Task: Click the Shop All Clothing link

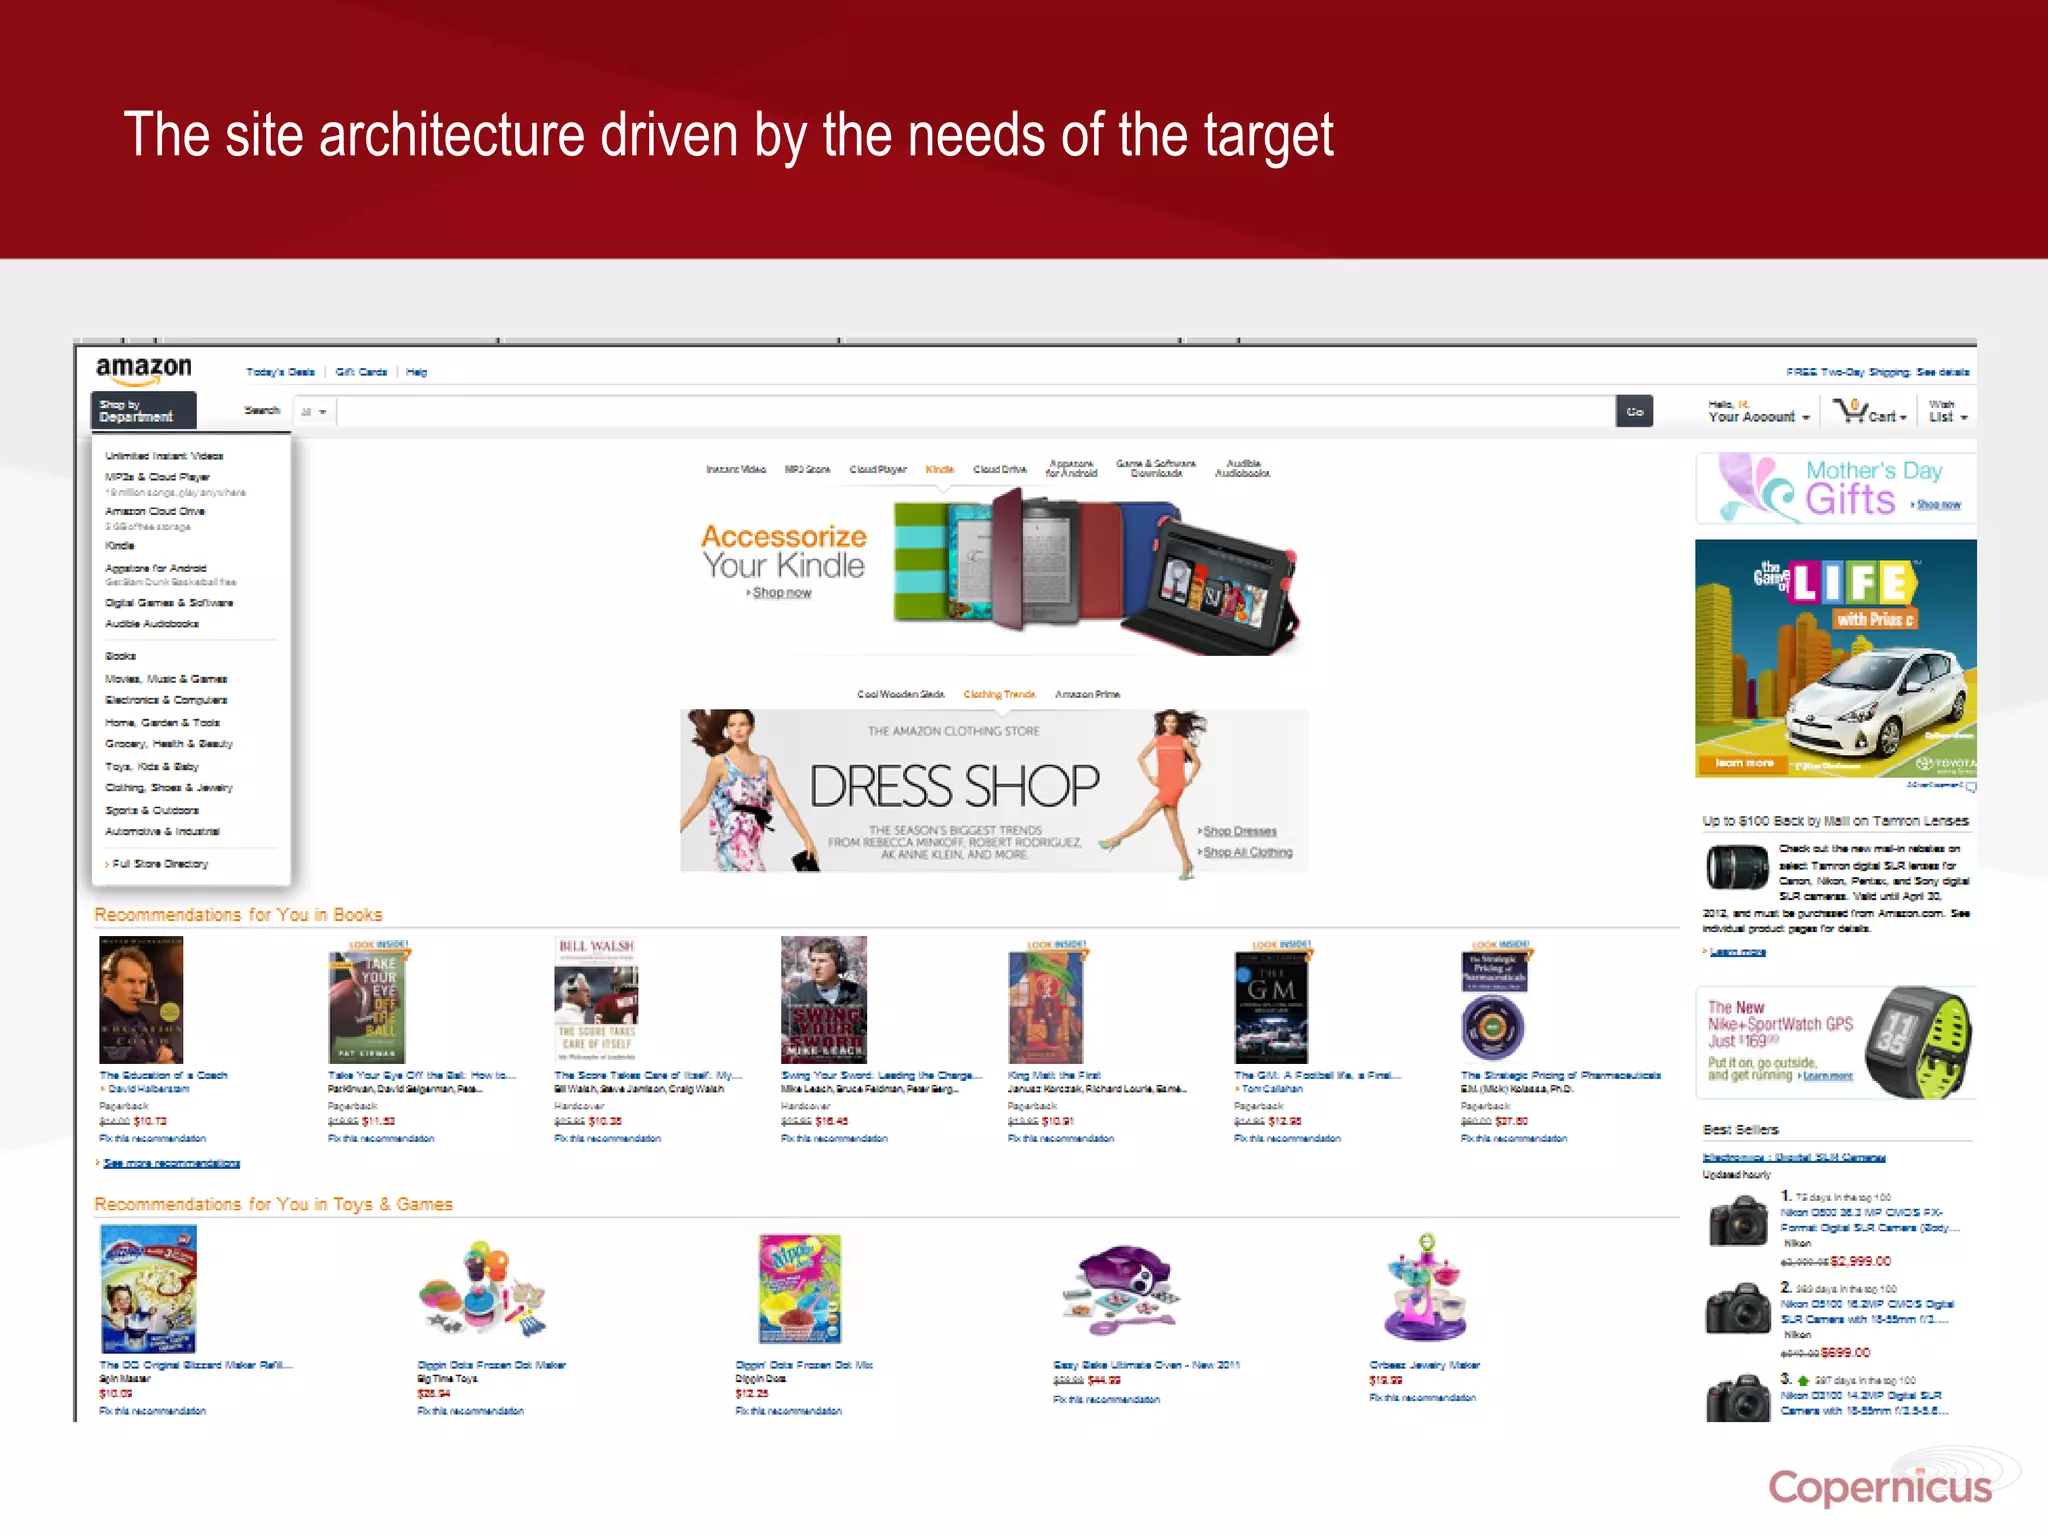Action: click(x=1246, y=853)
